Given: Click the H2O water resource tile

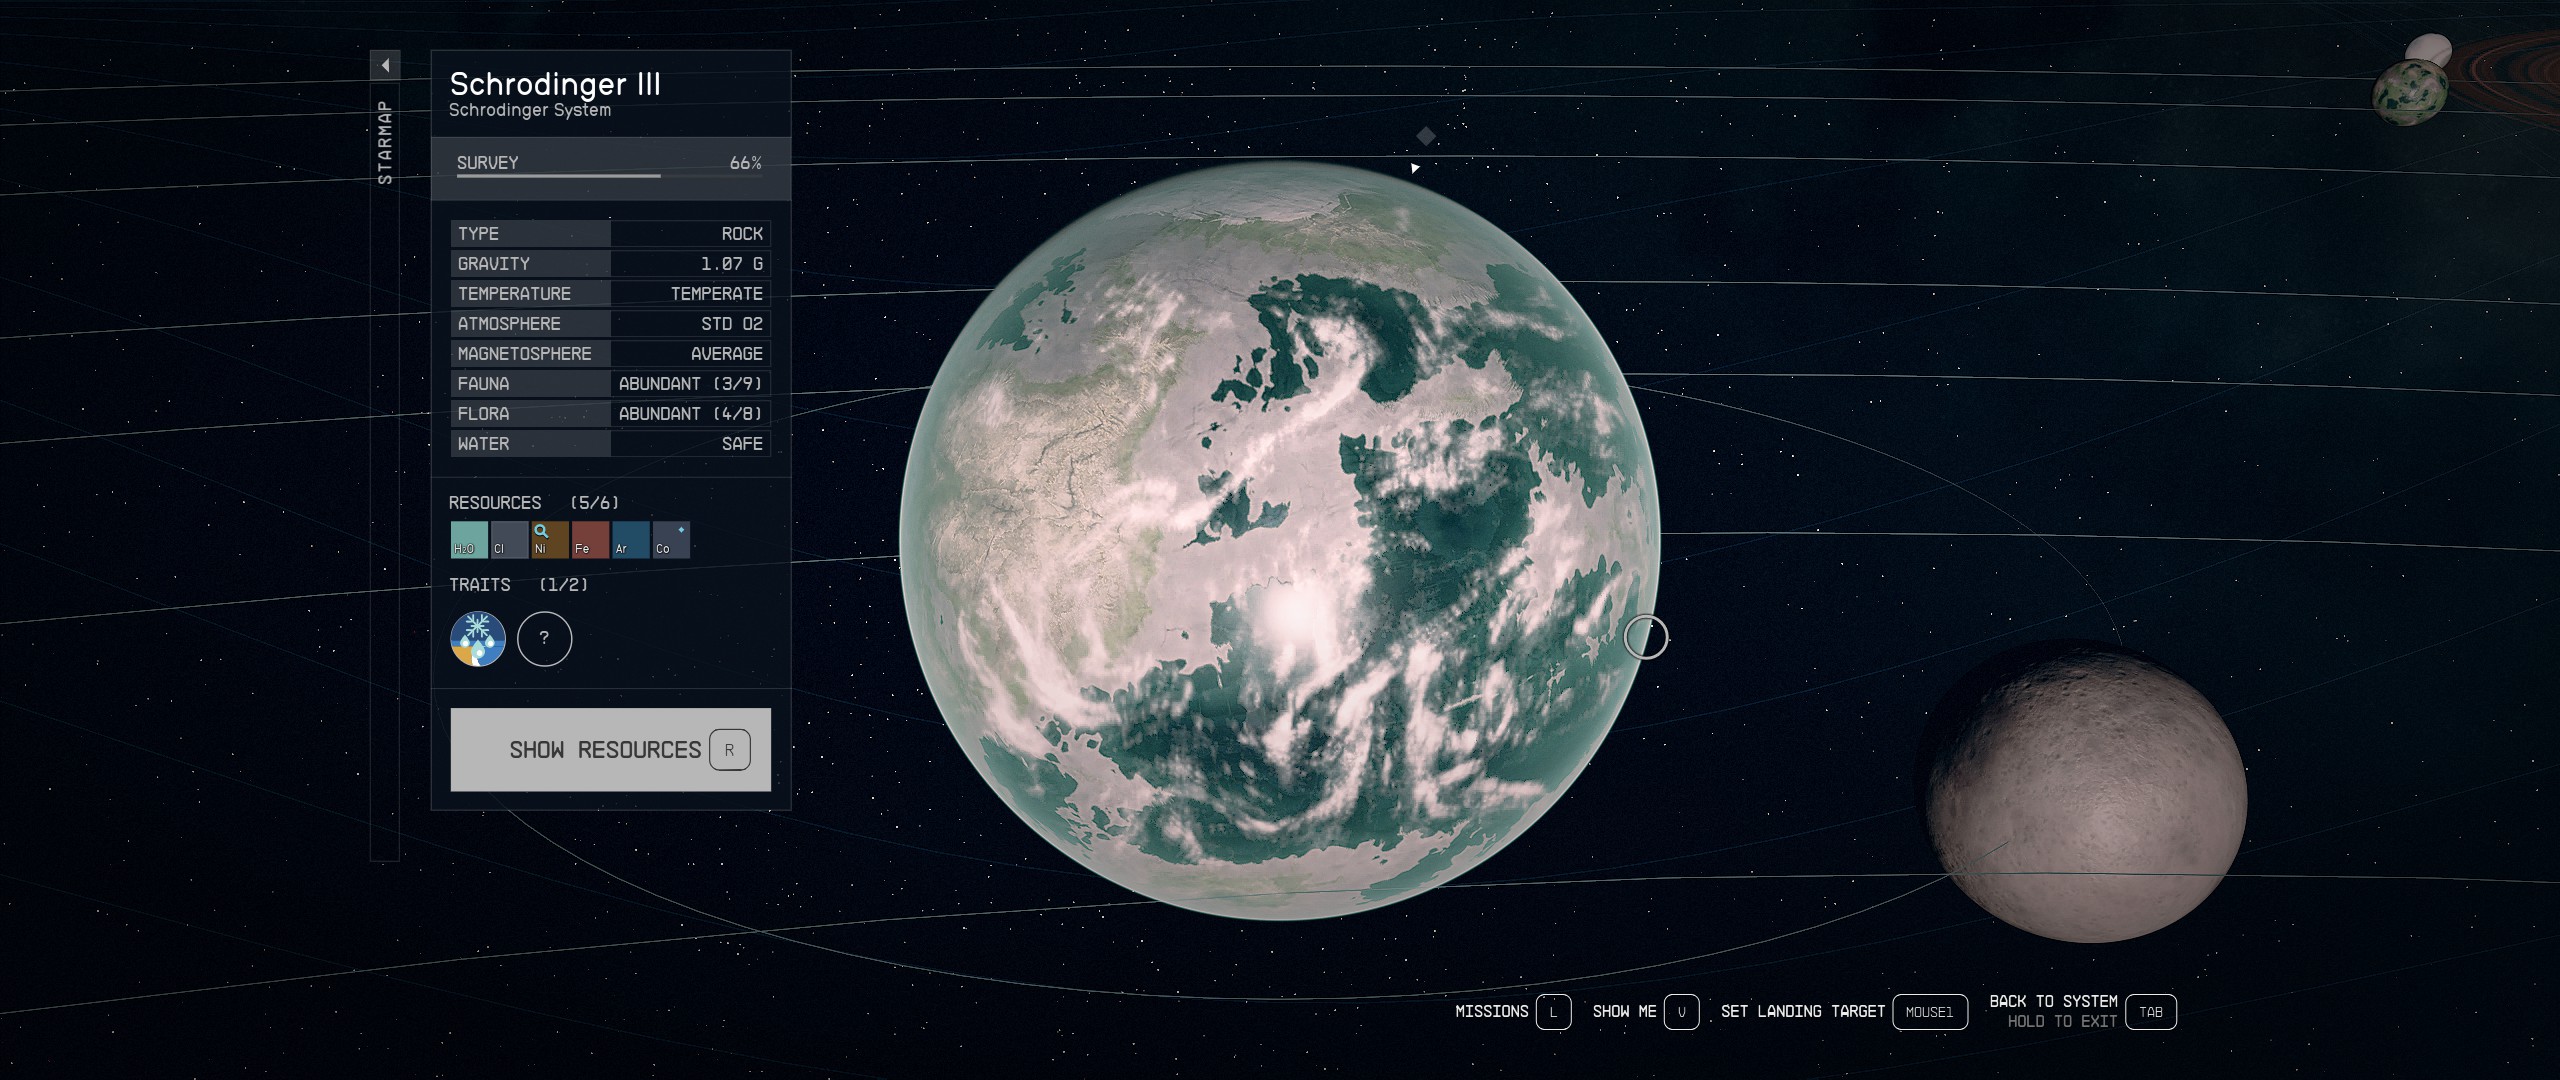Looking at the screenshot, I should [468, 540].
